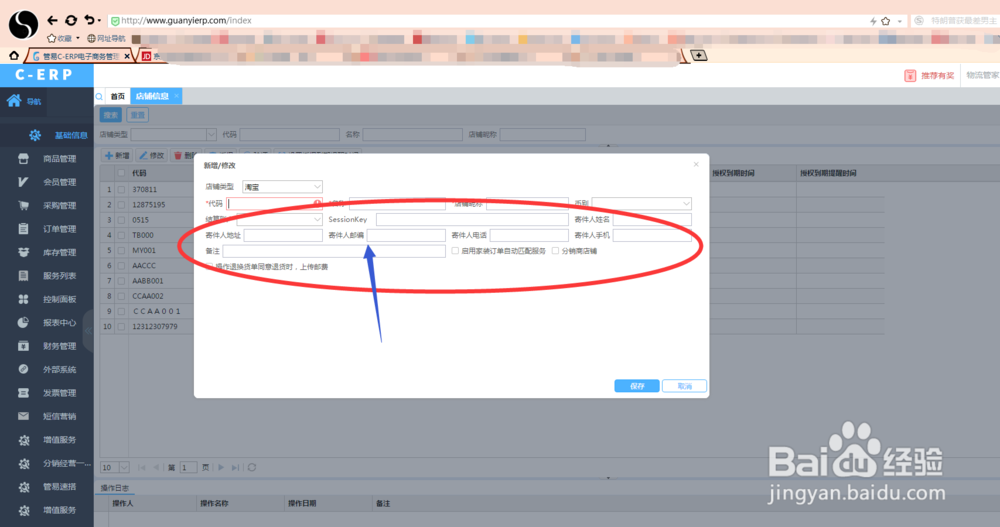Close the 新增/修改 dialog with X
This screenshot has width=1000, height=527.
click(x=696, y=165)
